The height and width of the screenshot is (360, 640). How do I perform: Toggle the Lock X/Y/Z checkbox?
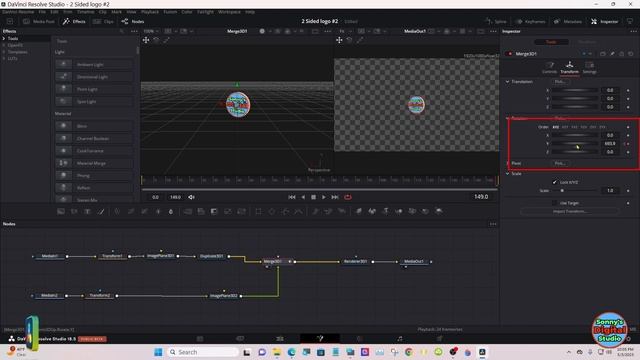pos(554,182)
